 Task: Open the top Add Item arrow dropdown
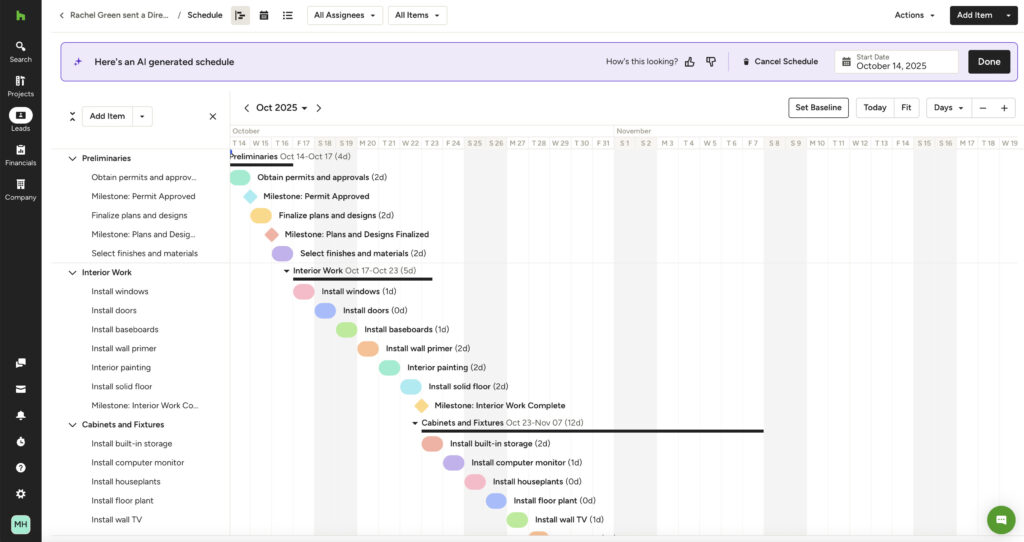click(1008, 15)
